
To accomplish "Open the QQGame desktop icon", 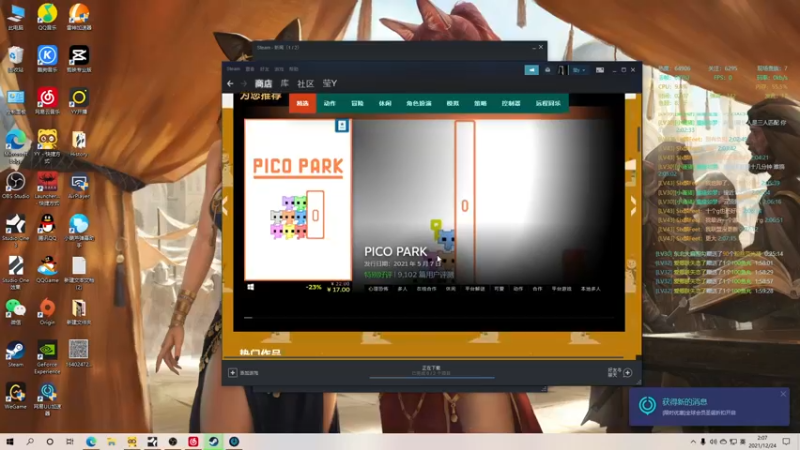I will (x=47, y=269).
